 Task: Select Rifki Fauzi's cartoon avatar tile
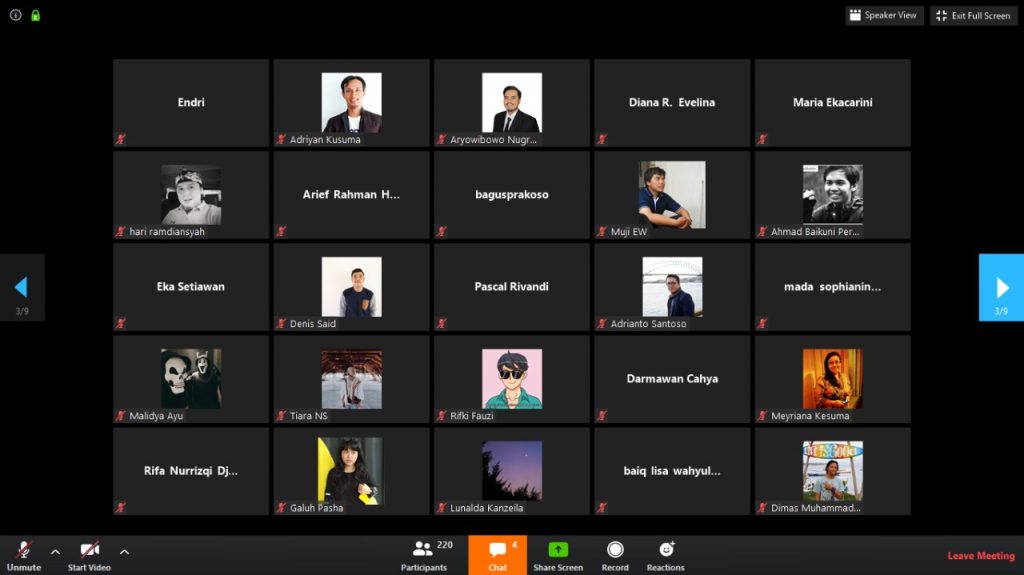(x=511, y=379)
